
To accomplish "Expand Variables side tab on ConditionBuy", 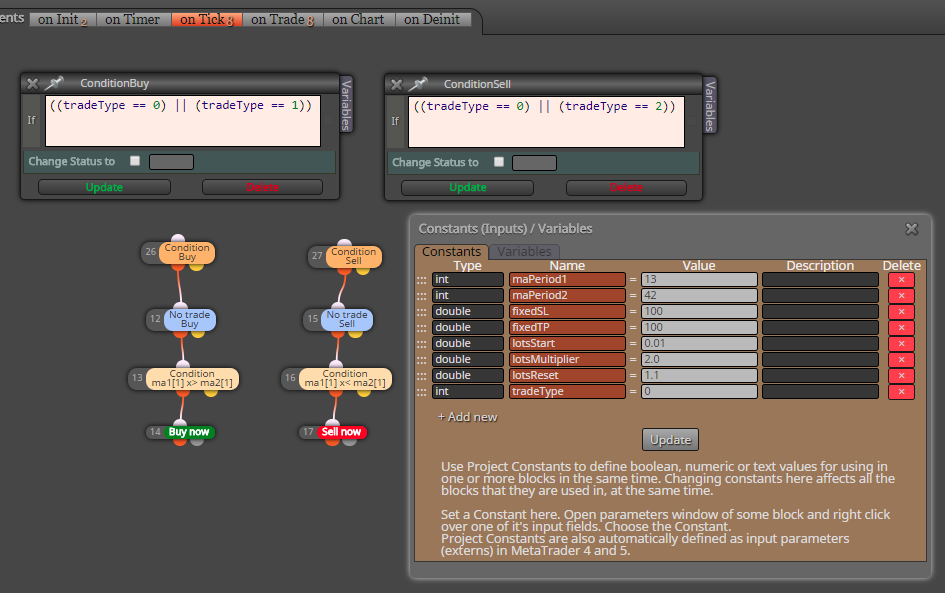I will tap(346, 104).
